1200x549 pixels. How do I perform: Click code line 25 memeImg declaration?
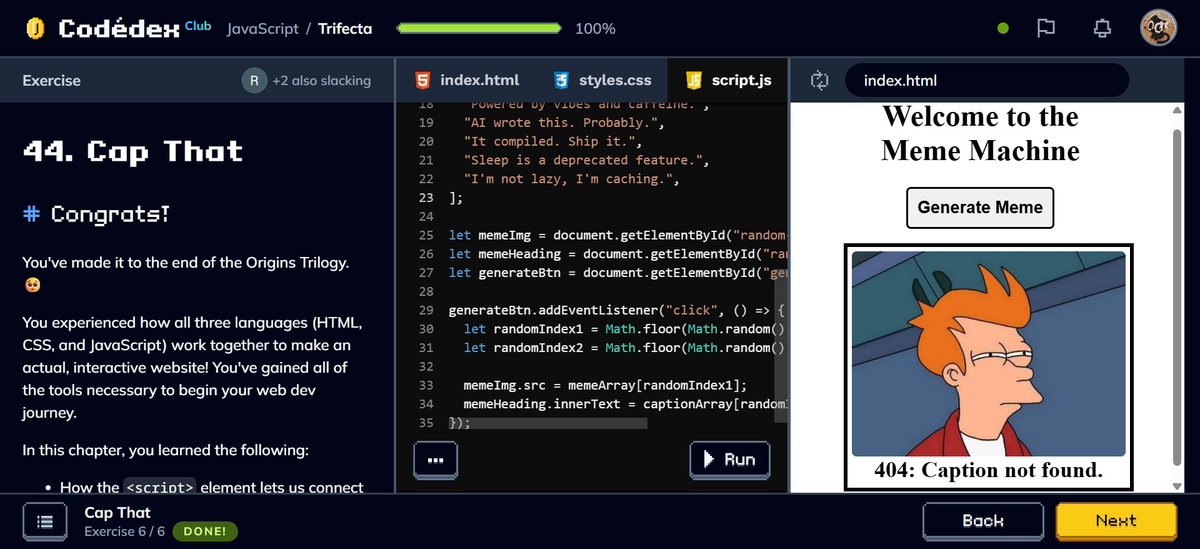point(617,235)
